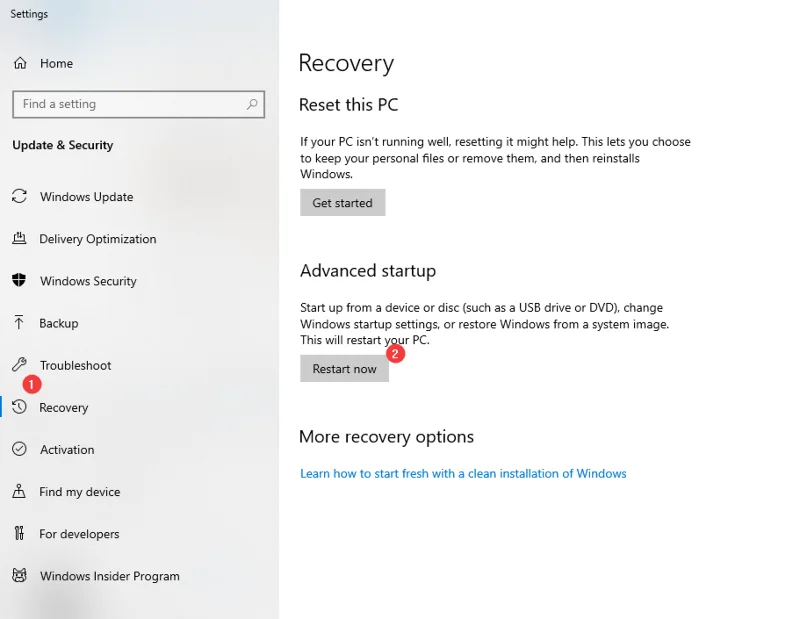This screenshot has width=800, height=619.
Task: Click the Windows Security shield icon
Action: 19,280
